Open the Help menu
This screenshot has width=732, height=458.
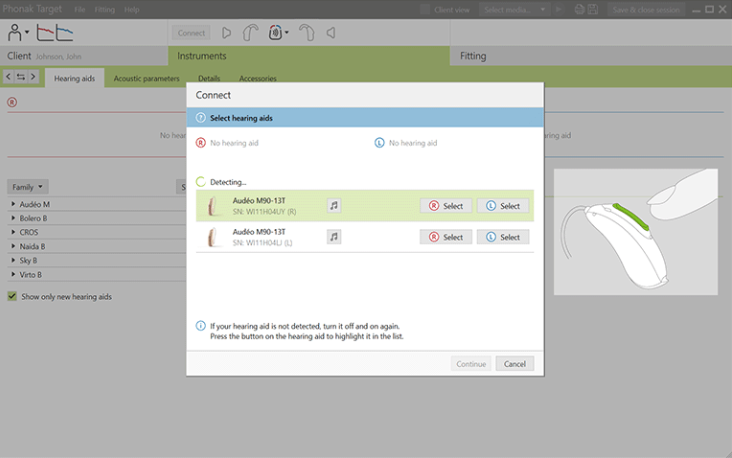[132, 9]
